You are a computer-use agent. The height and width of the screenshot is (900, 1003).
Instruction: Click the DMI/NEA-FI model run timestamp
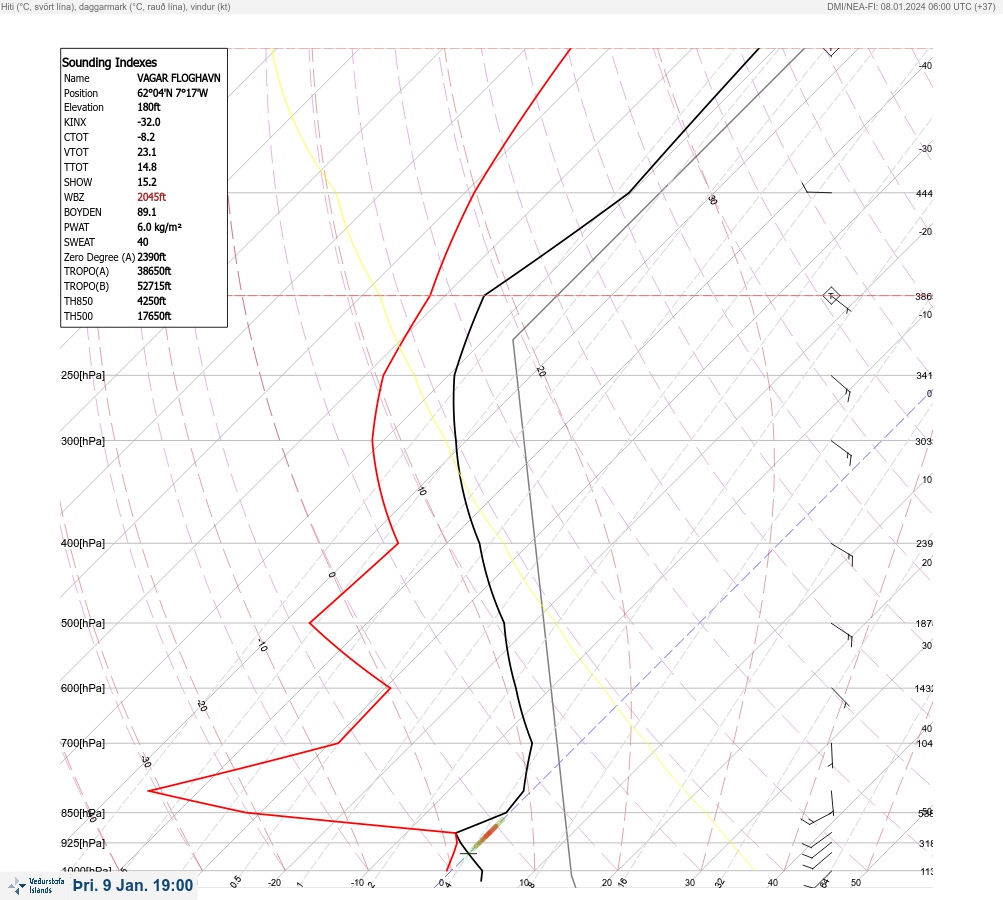click(911, 7)
